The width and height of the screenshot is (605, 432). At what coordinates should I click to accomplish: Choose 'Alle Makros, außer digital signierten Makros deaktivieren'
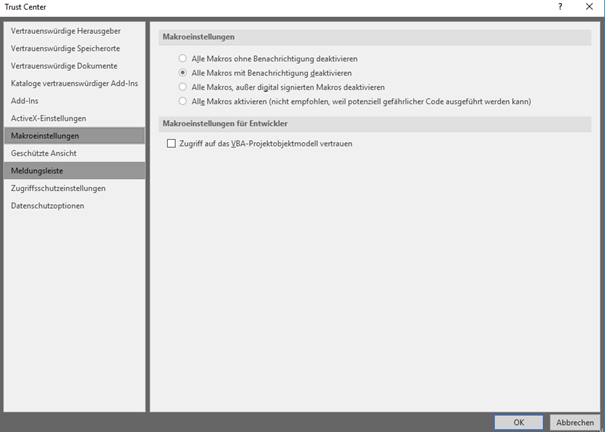(x=182, y=87)
